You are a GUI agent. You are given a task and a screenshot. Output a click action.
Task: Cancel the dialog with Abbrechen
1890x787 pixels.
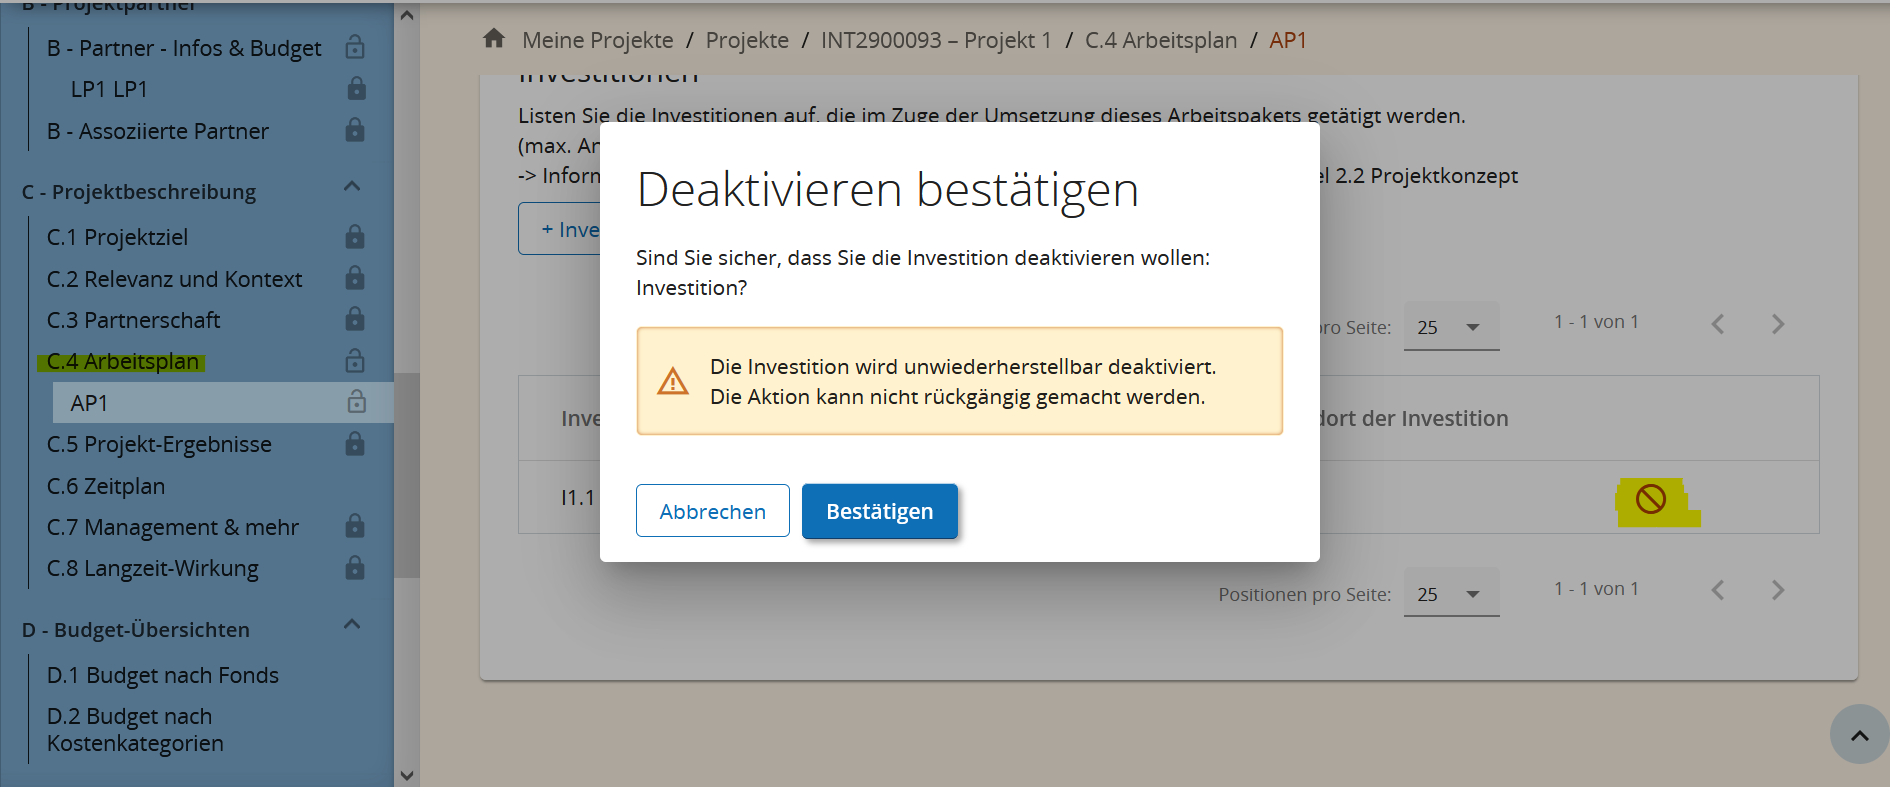(x=712, y=511)
